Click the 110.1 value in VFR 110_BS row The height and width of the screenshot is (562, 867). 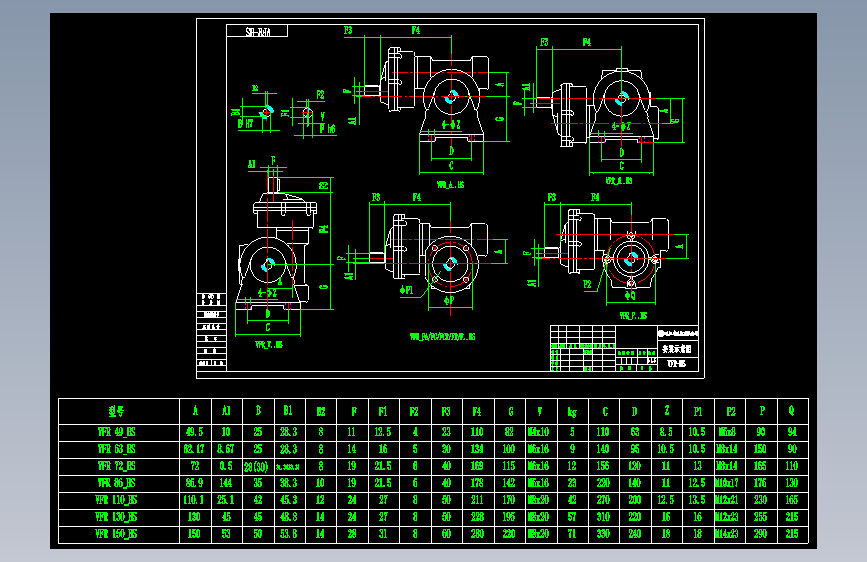tap(195, 500)
